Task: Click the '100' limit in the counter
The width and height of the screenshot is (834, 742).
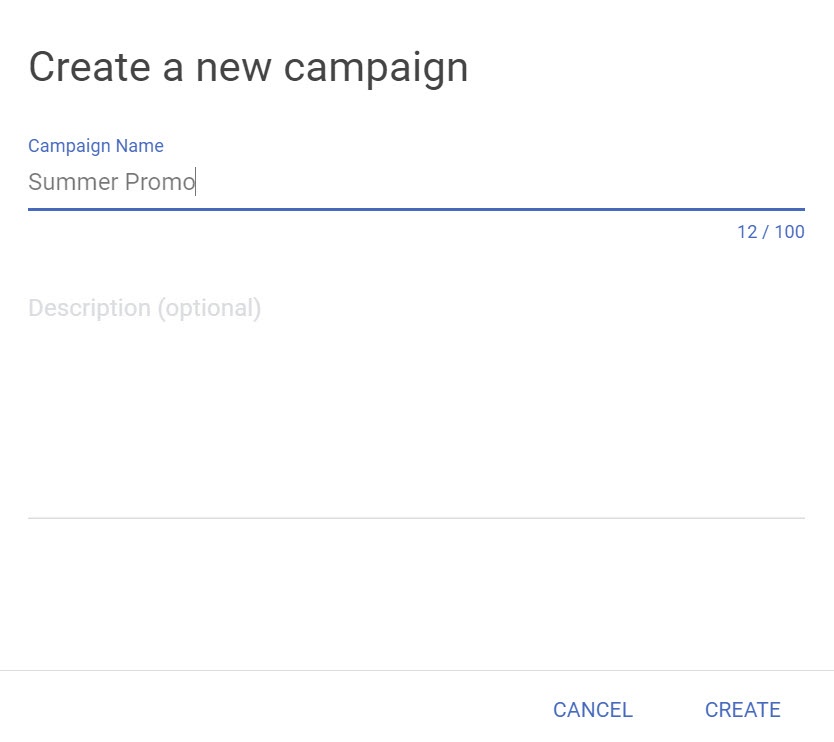Action: point(789,232)
